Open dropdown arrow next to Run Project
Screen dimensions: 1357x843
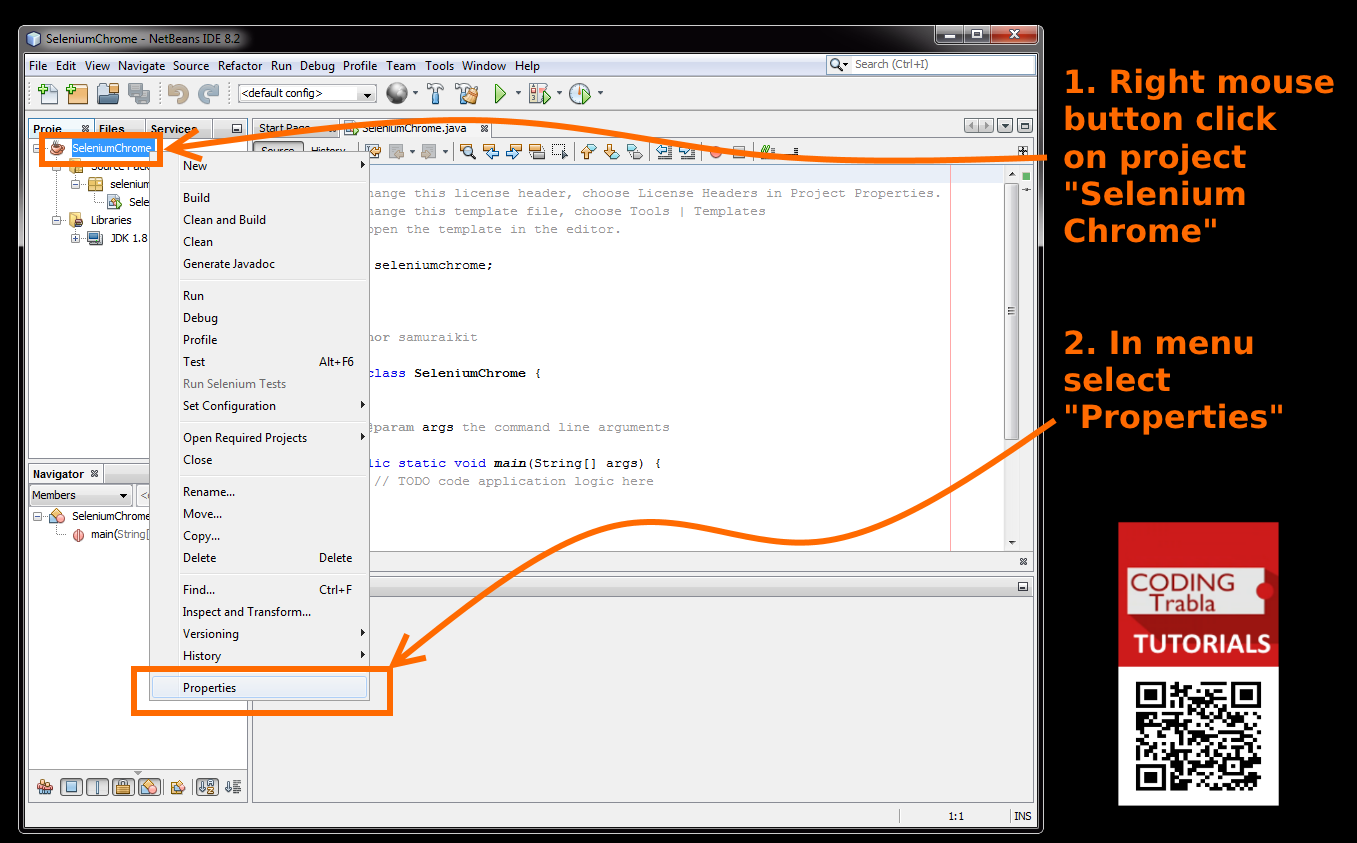pyautogui.click(x=518, y=93)
